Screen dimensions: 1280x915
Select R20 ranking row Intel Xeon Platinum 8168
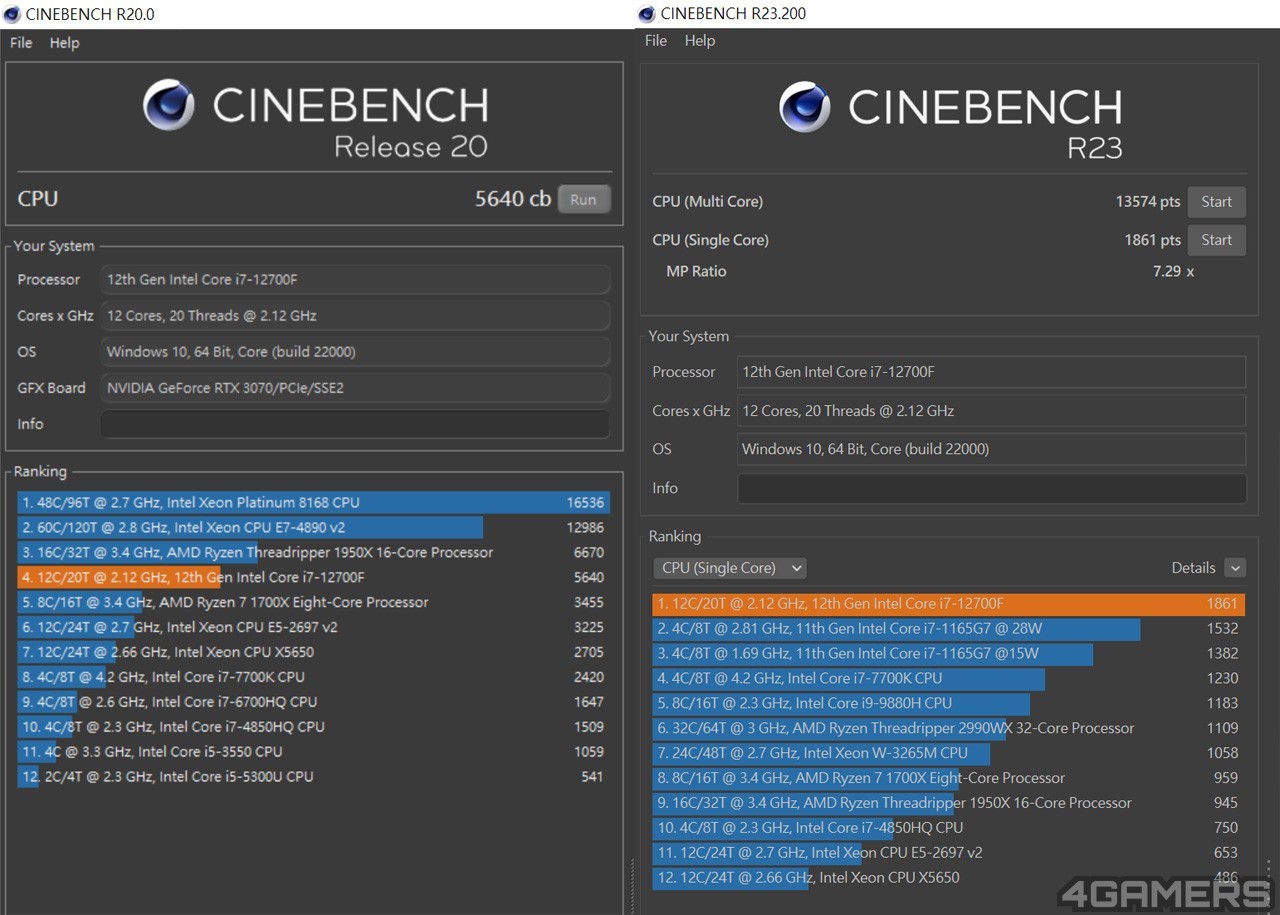coord(313,503)
